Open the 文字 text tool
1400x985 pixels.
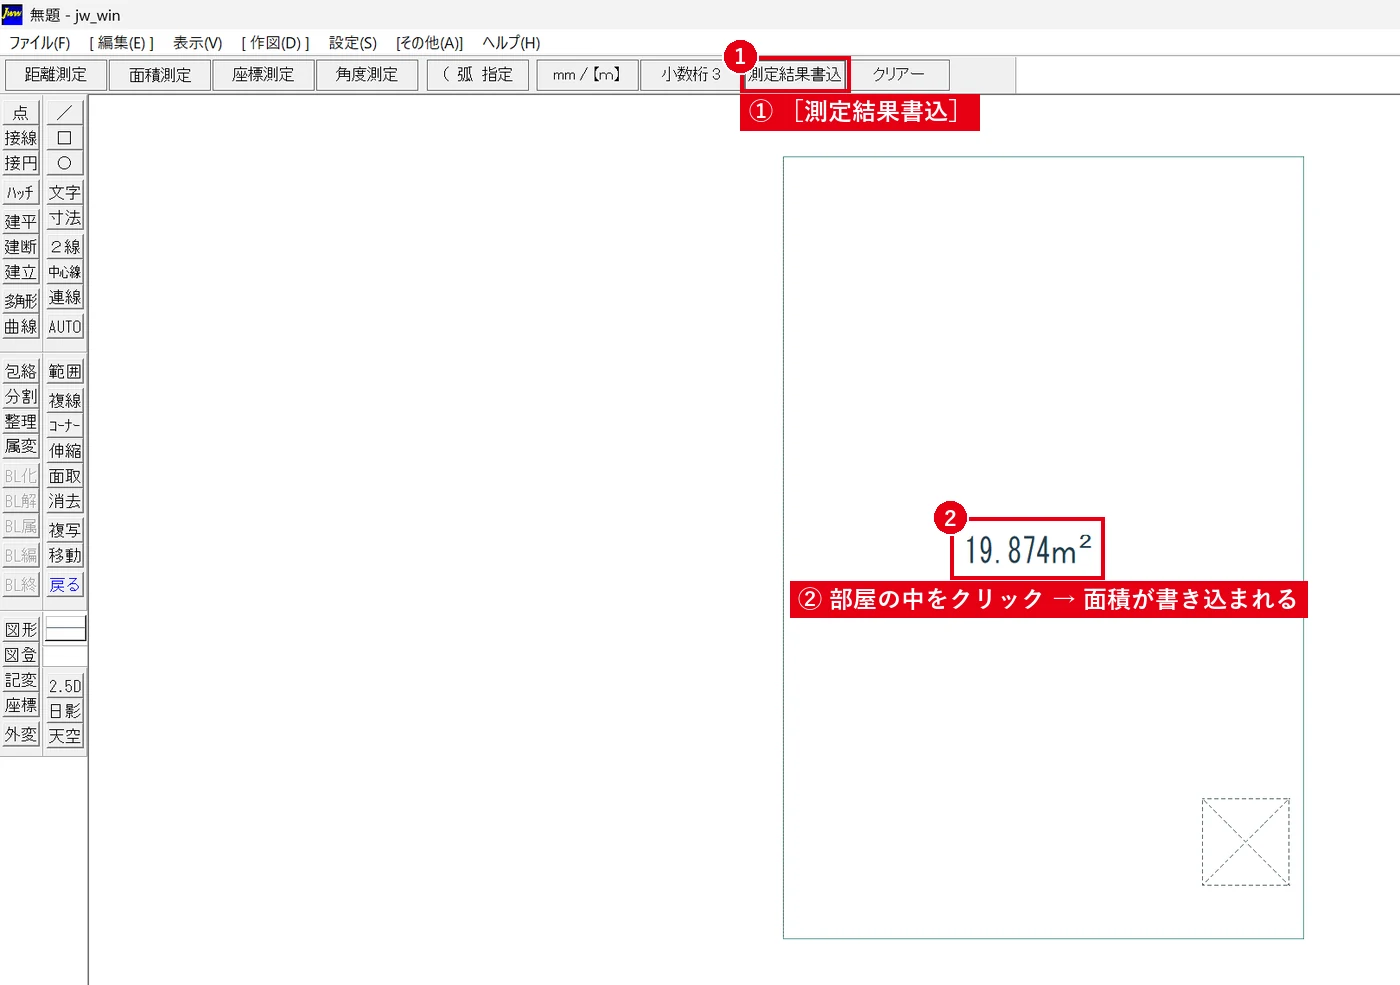tap(65, 192)
